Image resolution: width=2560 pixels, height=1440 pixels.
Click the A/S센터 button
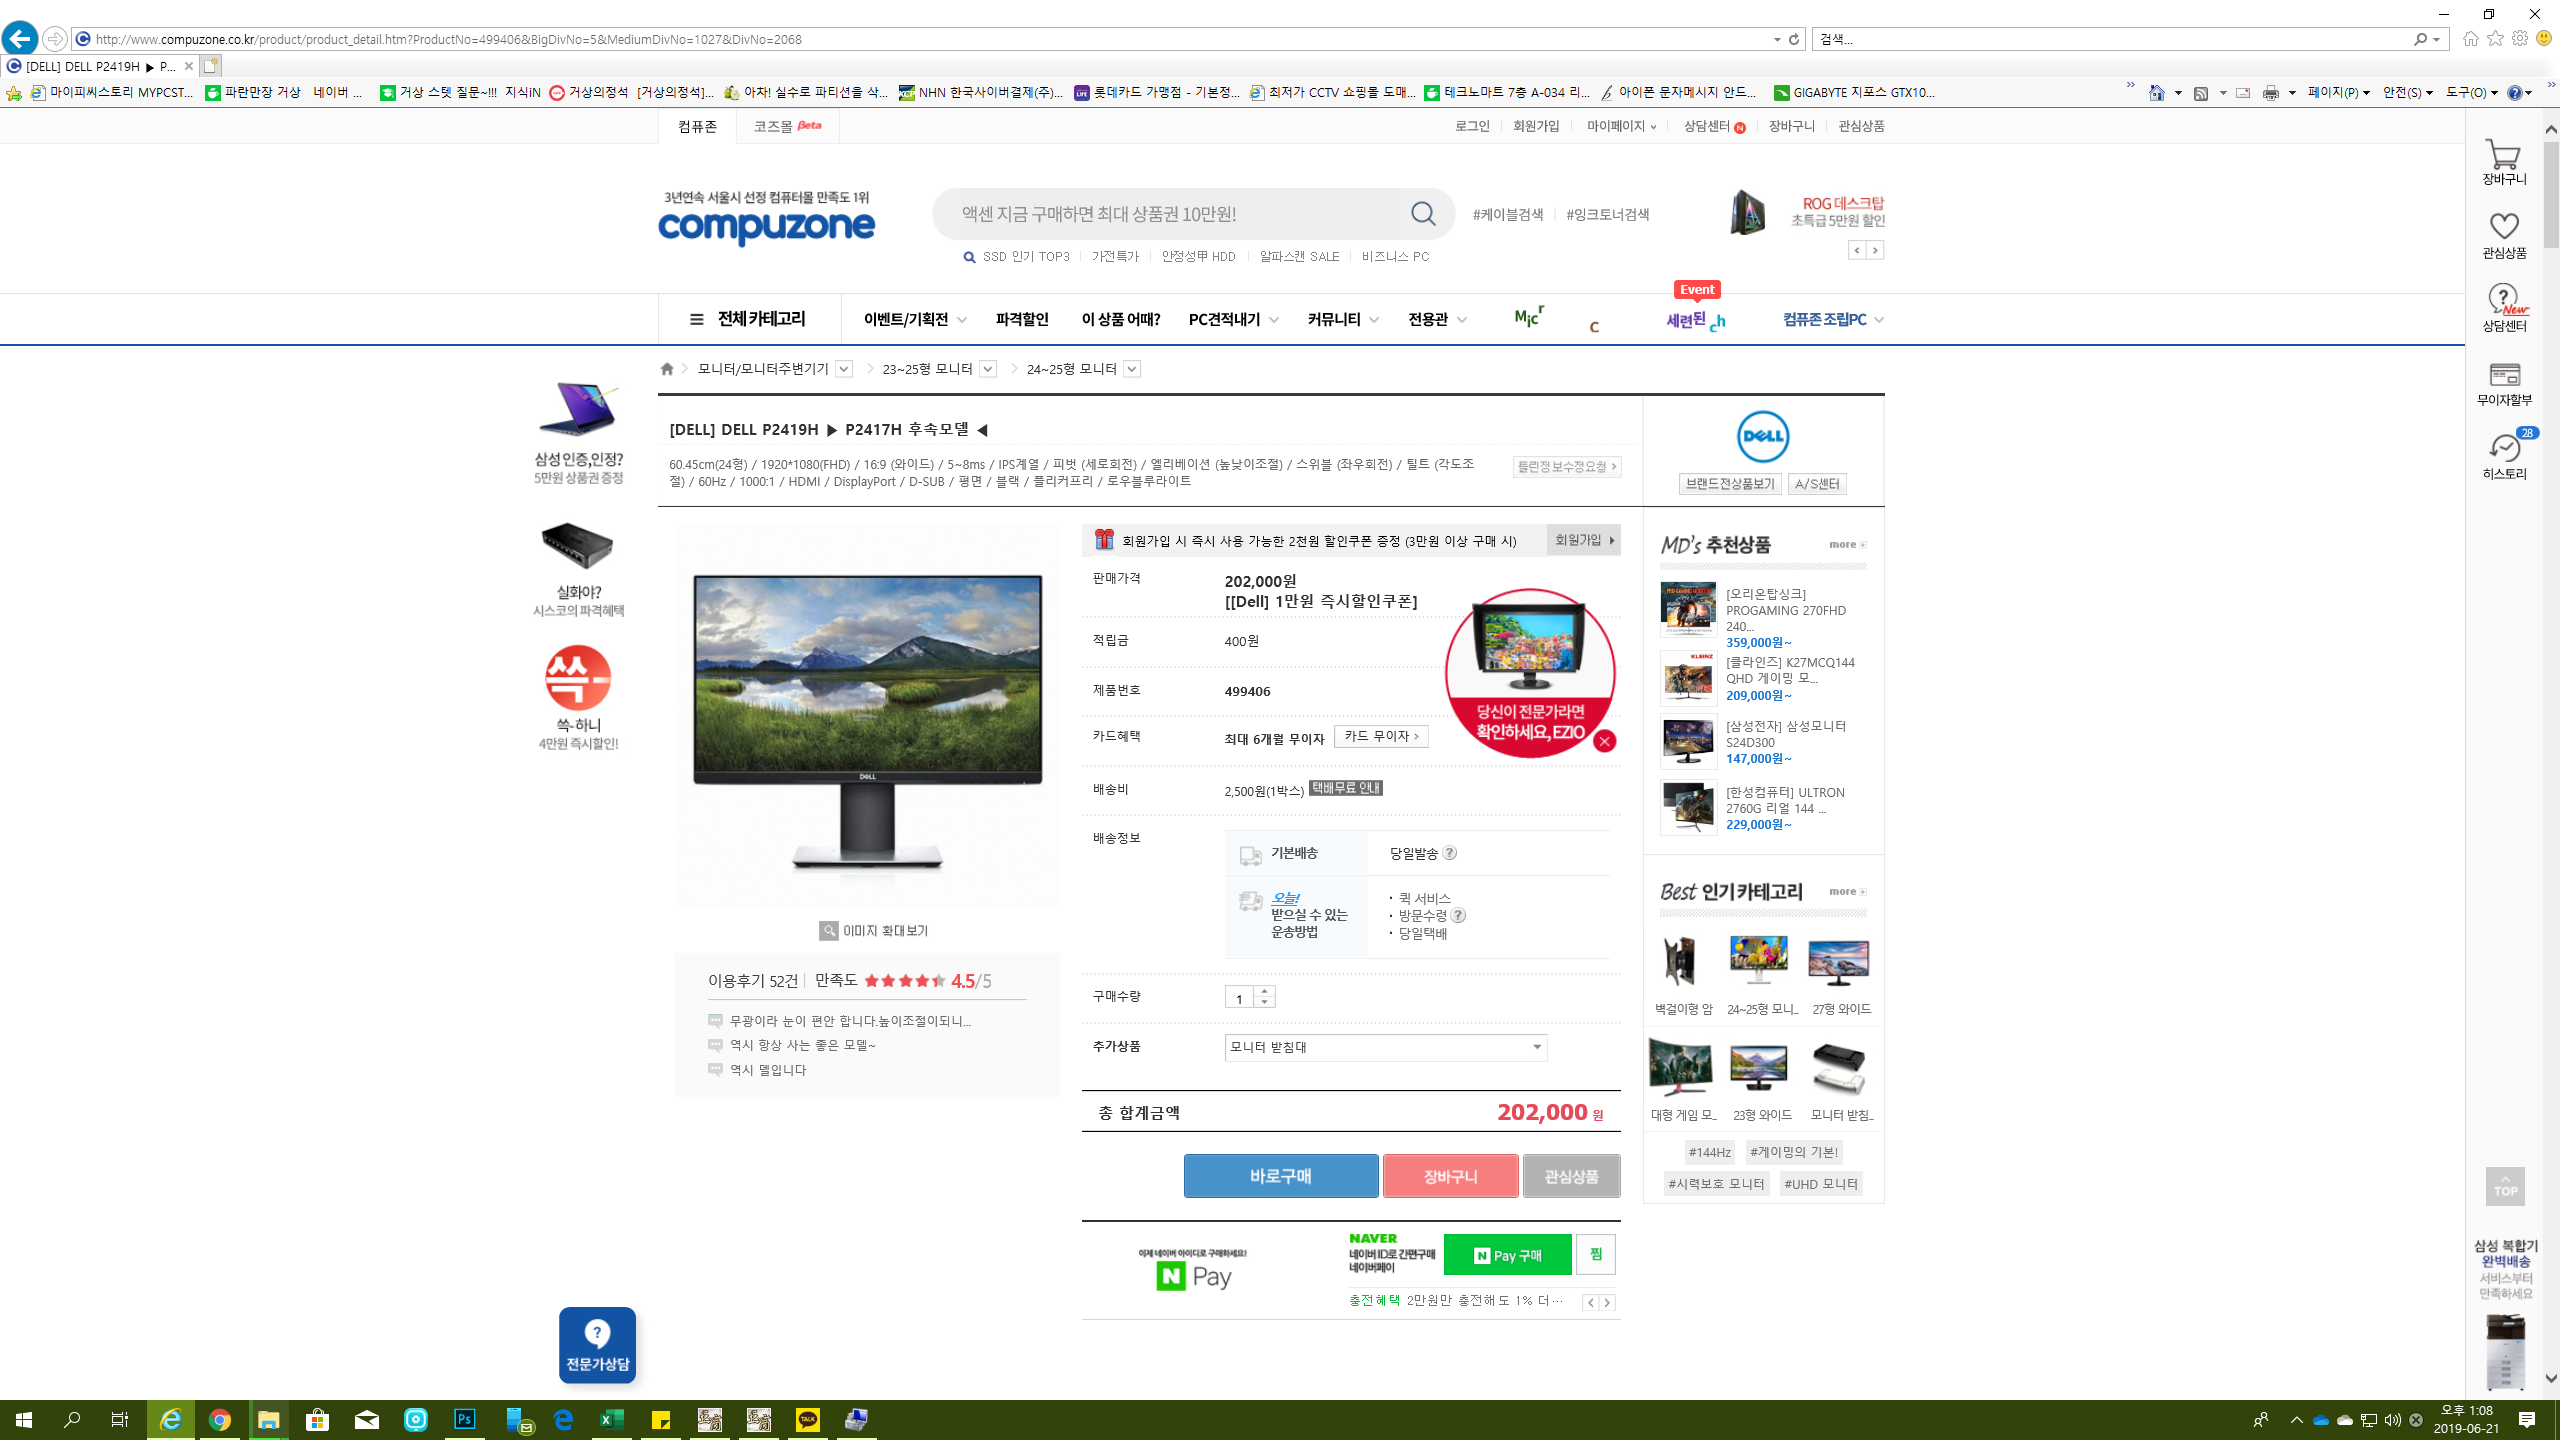coord(1817,484)
